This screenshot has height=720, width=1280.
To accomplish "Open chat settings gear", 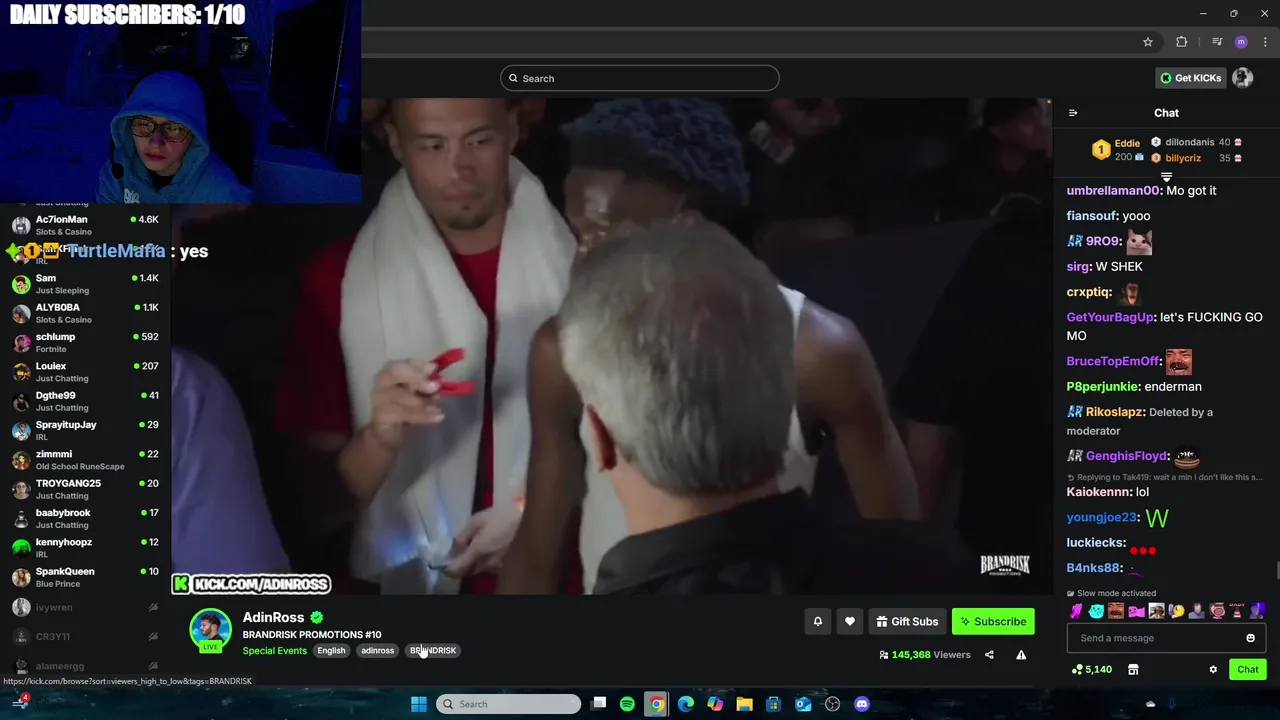I will [x=1213, y=669].
